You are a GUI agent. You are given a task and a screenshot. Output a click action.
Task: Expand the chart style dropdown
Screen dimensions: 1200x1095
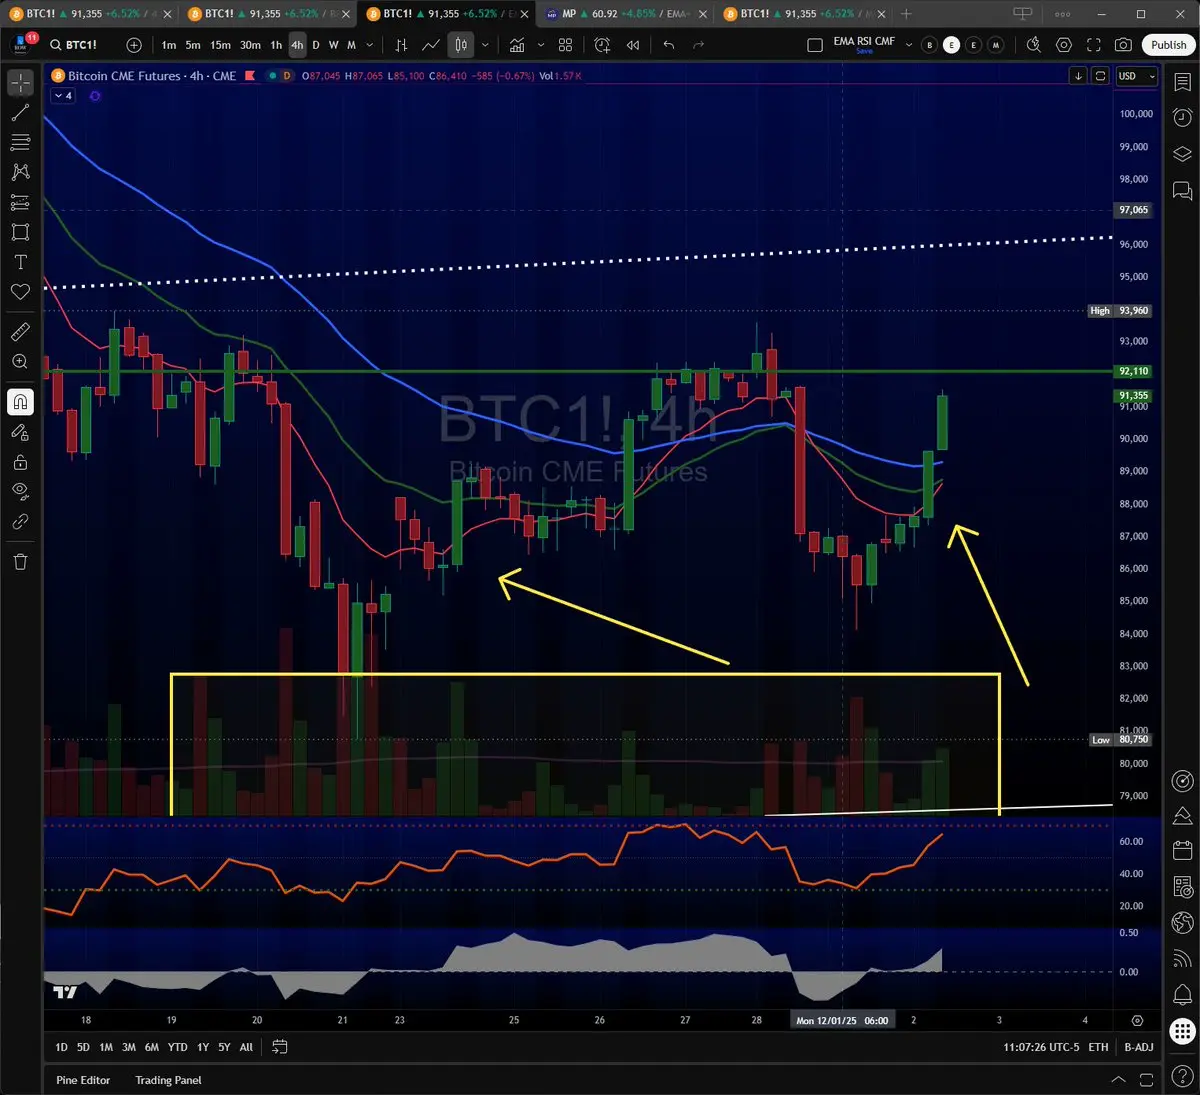[x=485, y=45]
